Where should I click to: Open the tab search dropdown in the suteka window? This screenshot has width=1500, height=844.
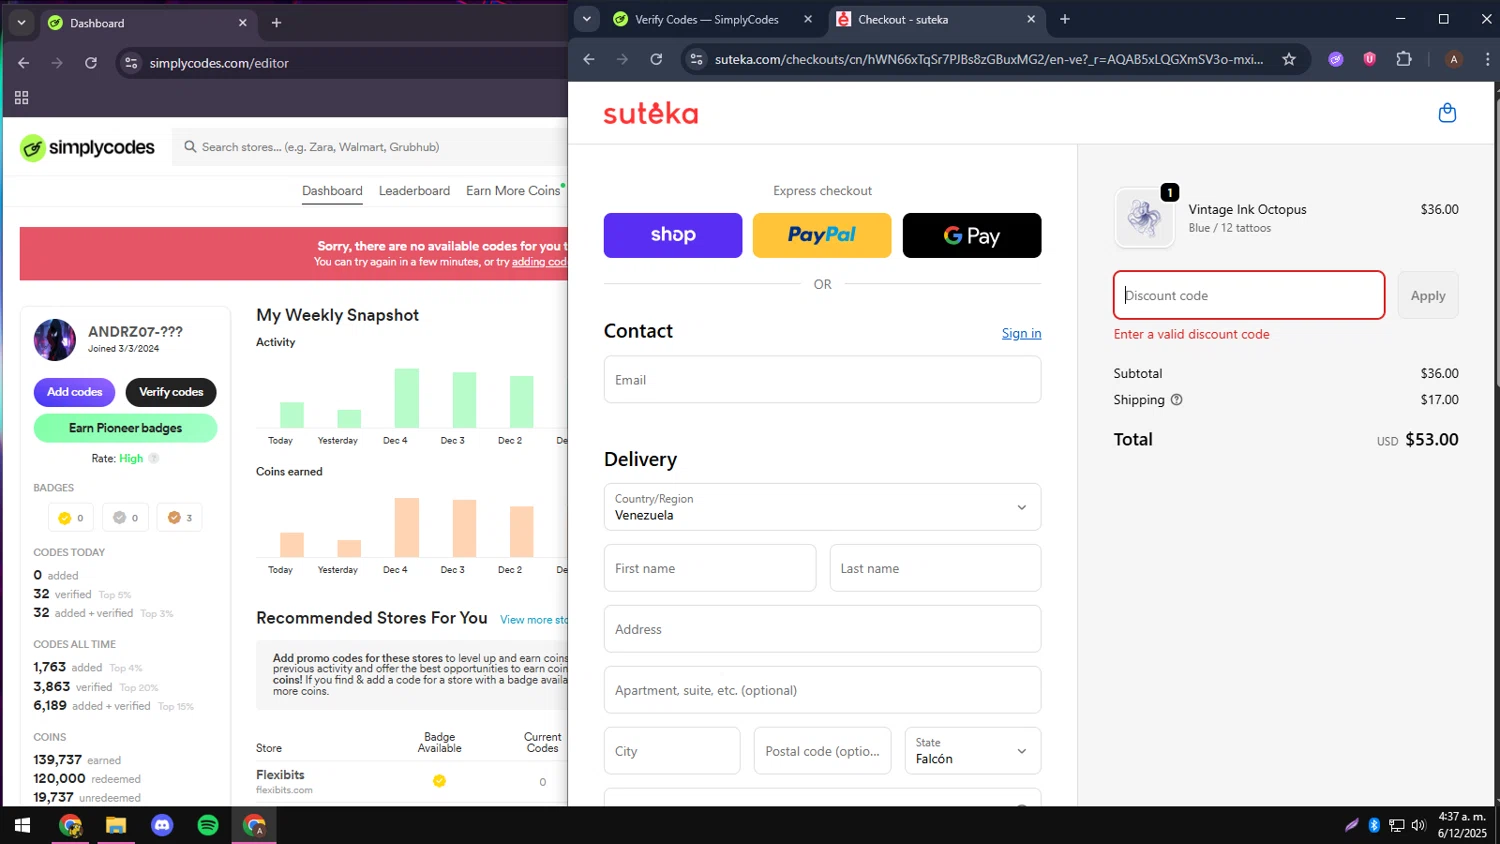(587, 19)
